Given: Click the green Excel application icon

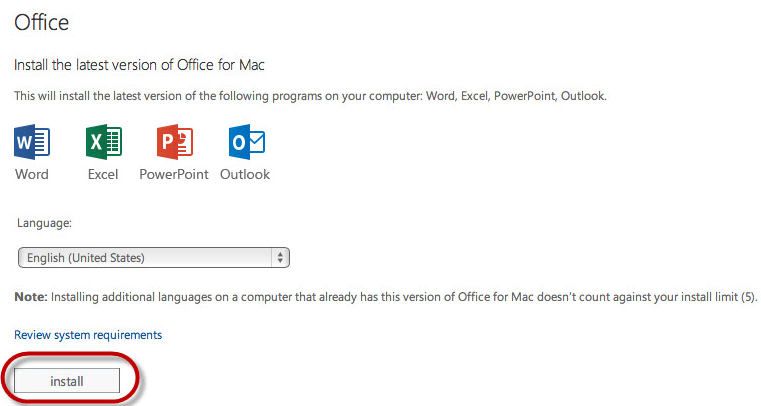Looking at the screenshot, I should click(103, 142).
